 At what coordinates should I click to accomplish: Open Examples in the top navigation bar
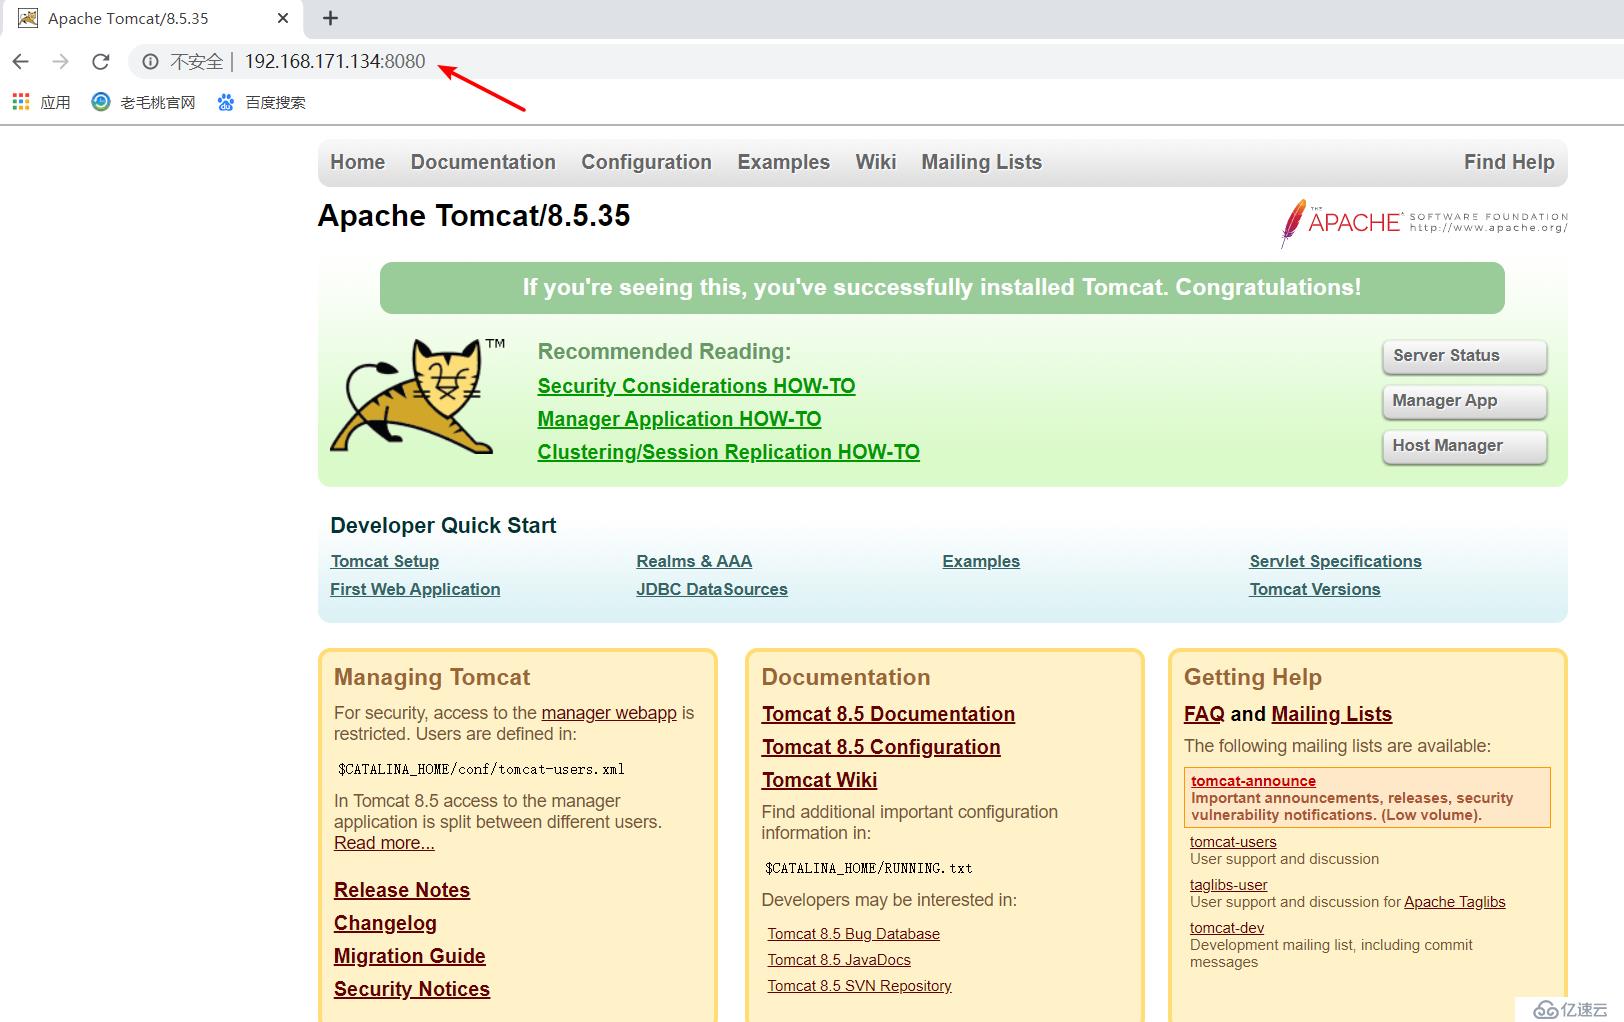coord(784,162)
